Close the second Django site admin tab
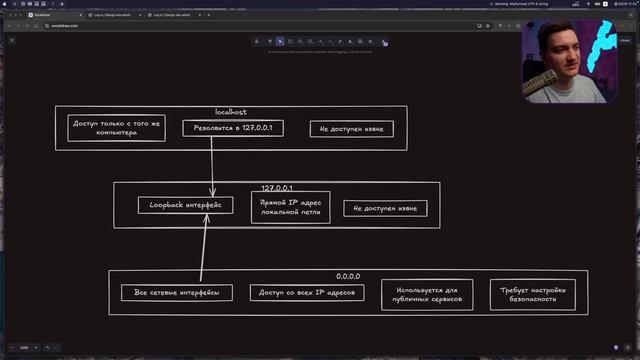Image resolution: width=640 pixels, height=360 pixels. (200, 15)
